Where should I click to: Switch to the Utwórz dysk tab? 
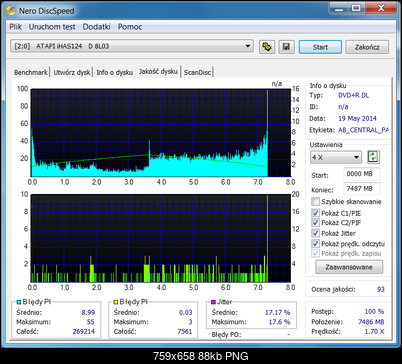pos(72,72)
